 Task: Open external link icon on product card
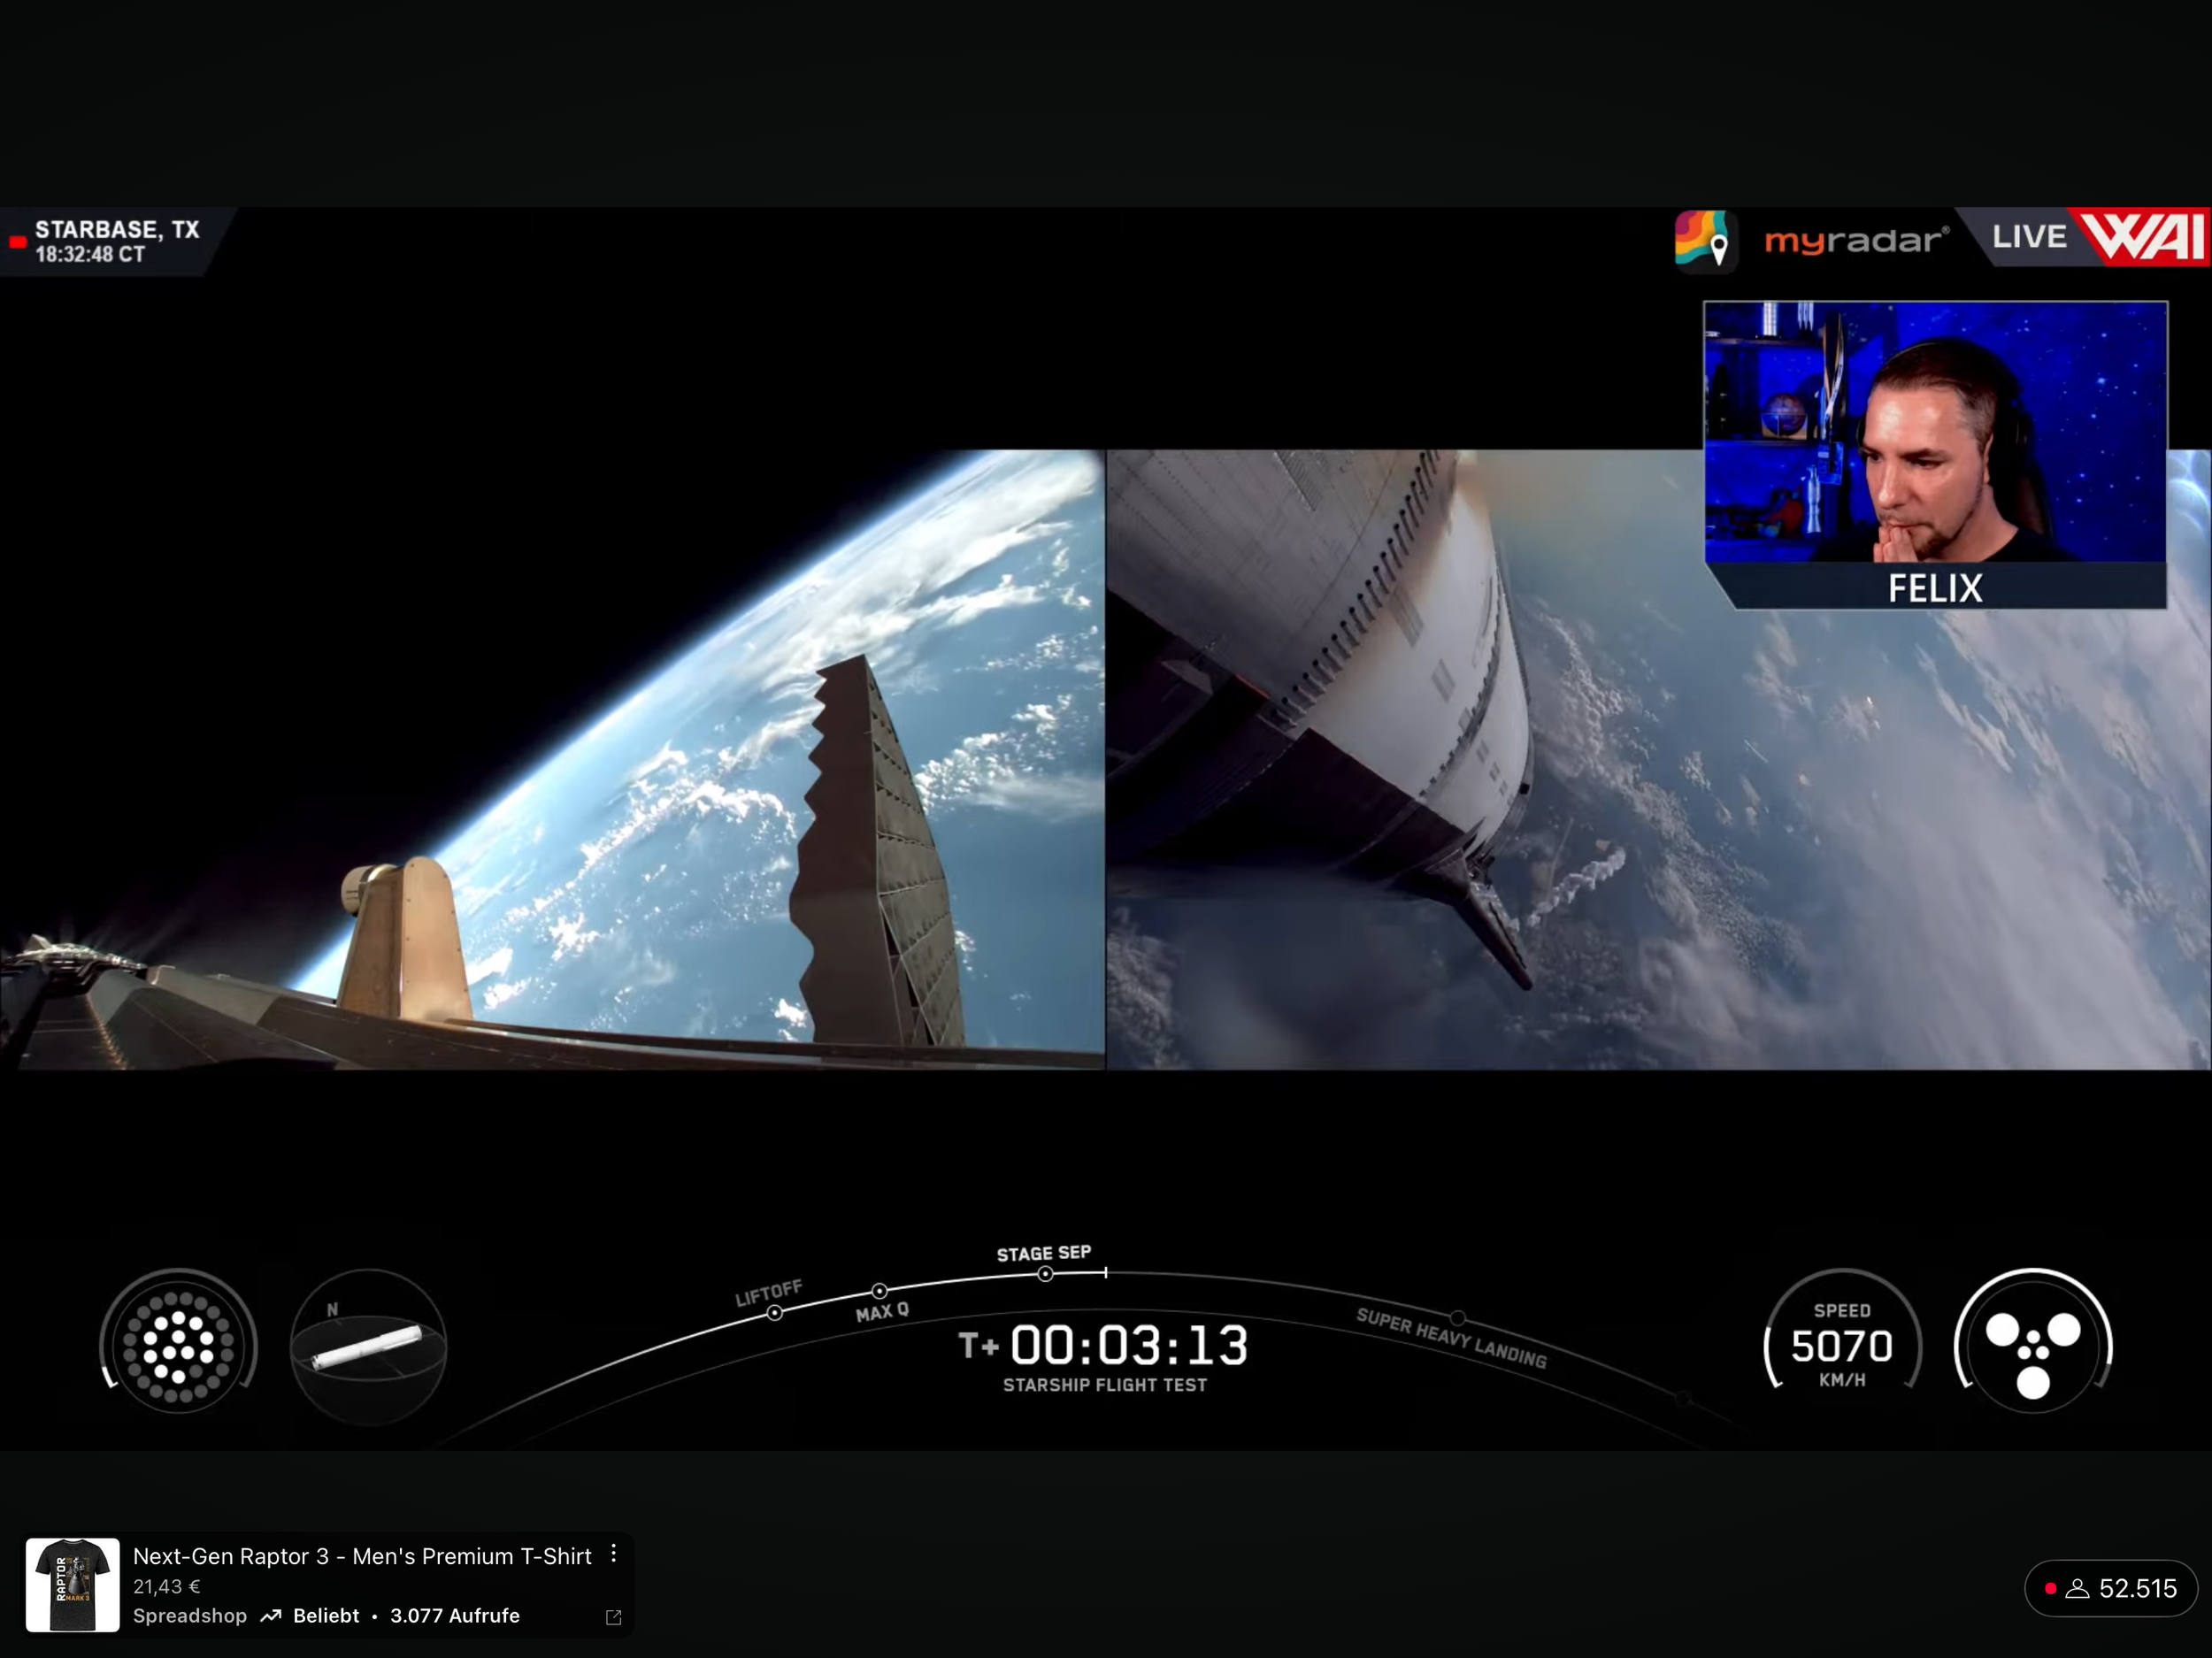(x=614, y=1617)
